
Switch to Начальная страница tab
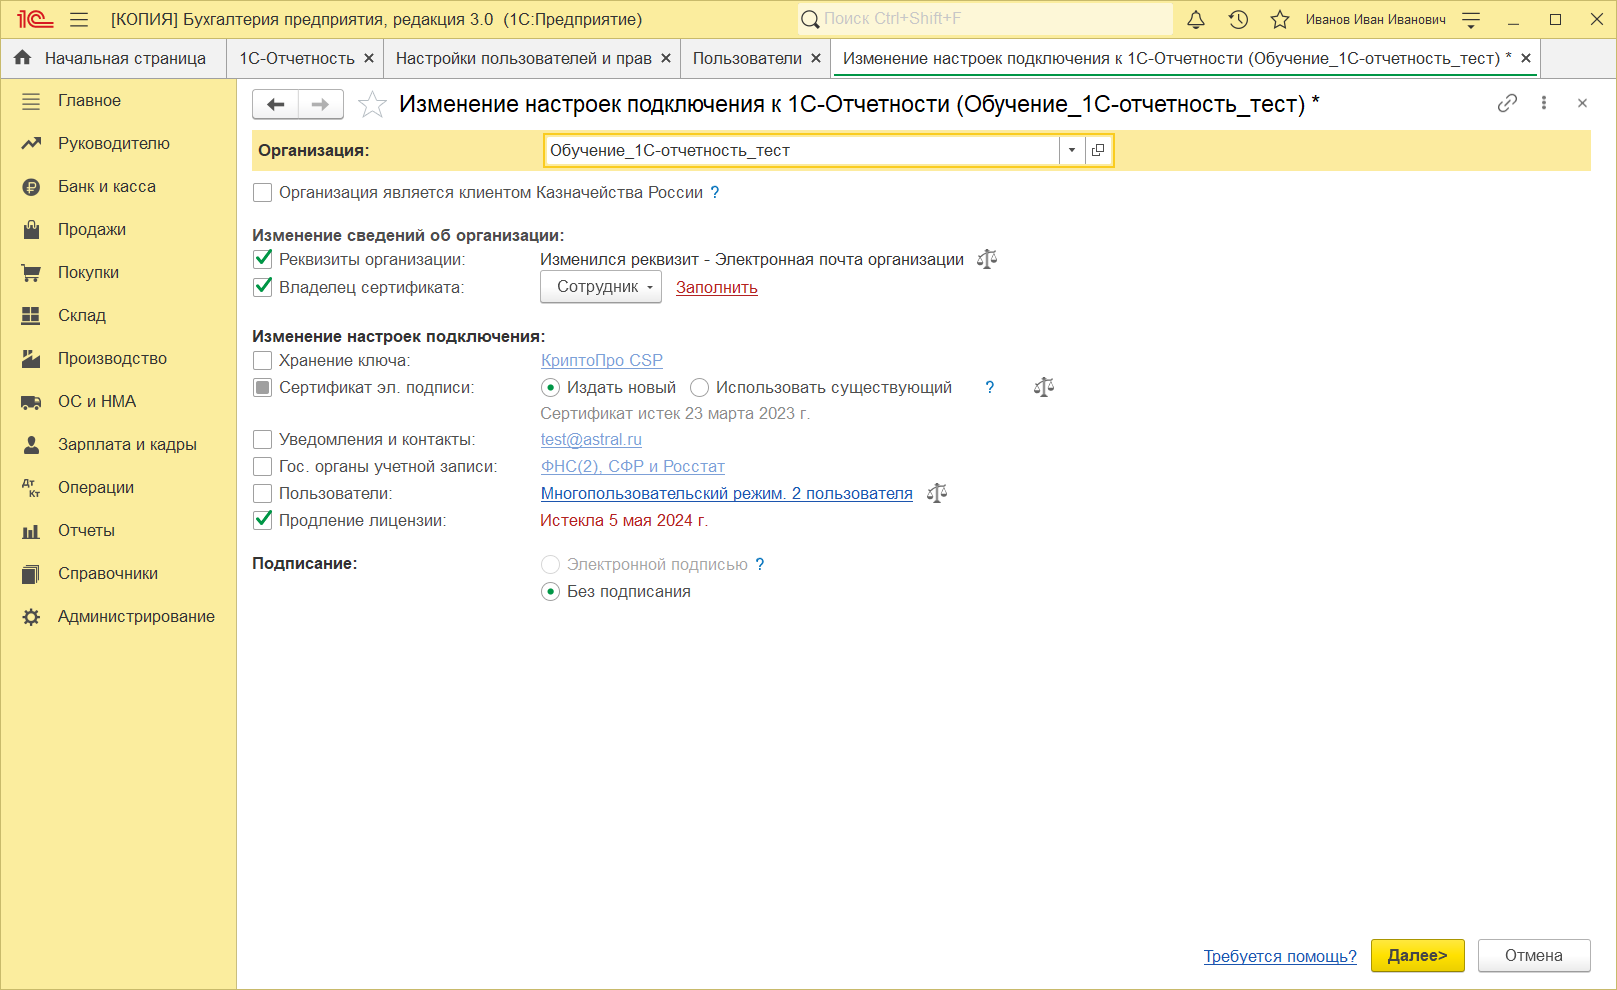coord(113,58)
